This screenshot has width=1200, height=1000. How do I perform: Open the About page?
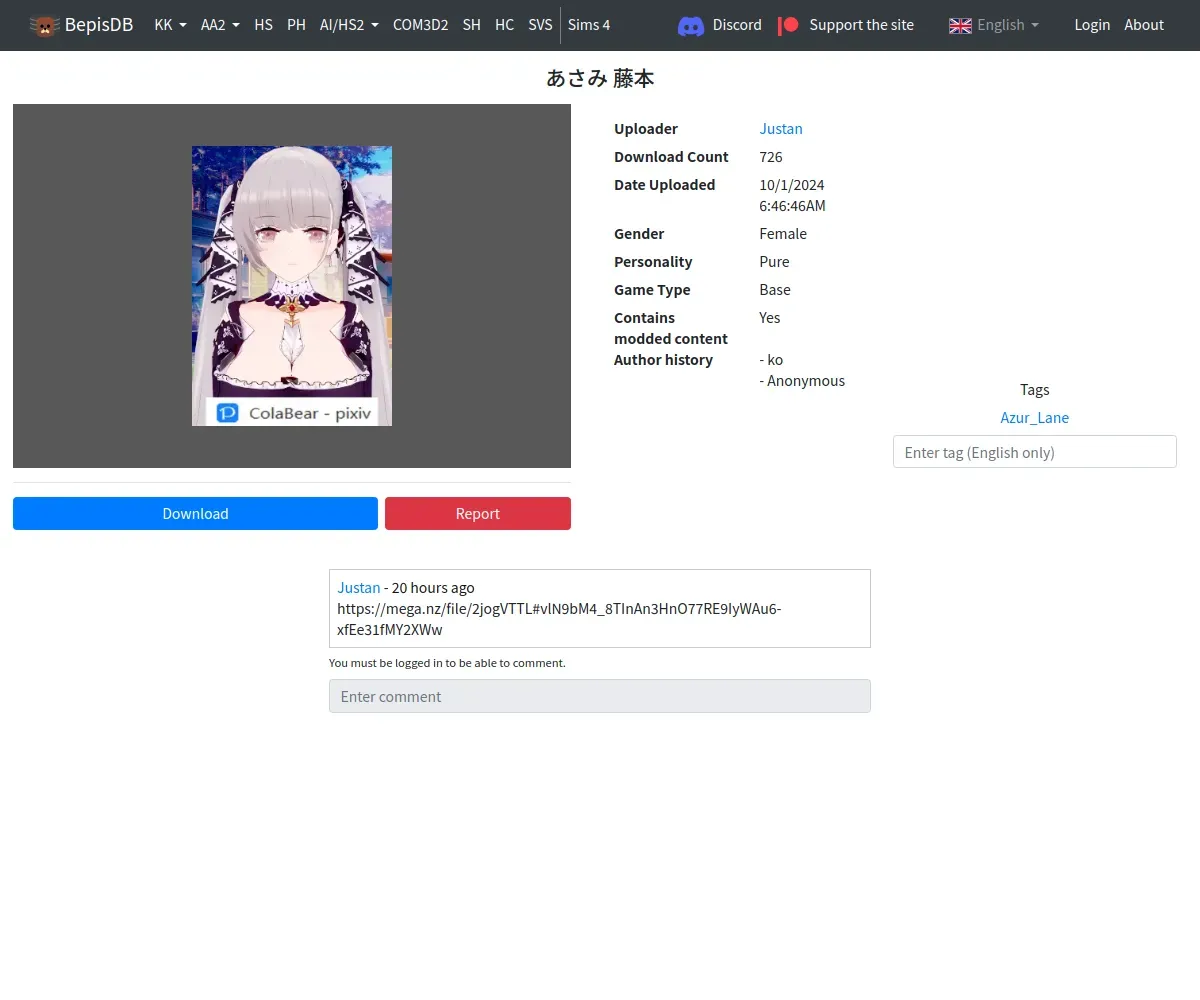(x=1144, y=25)
